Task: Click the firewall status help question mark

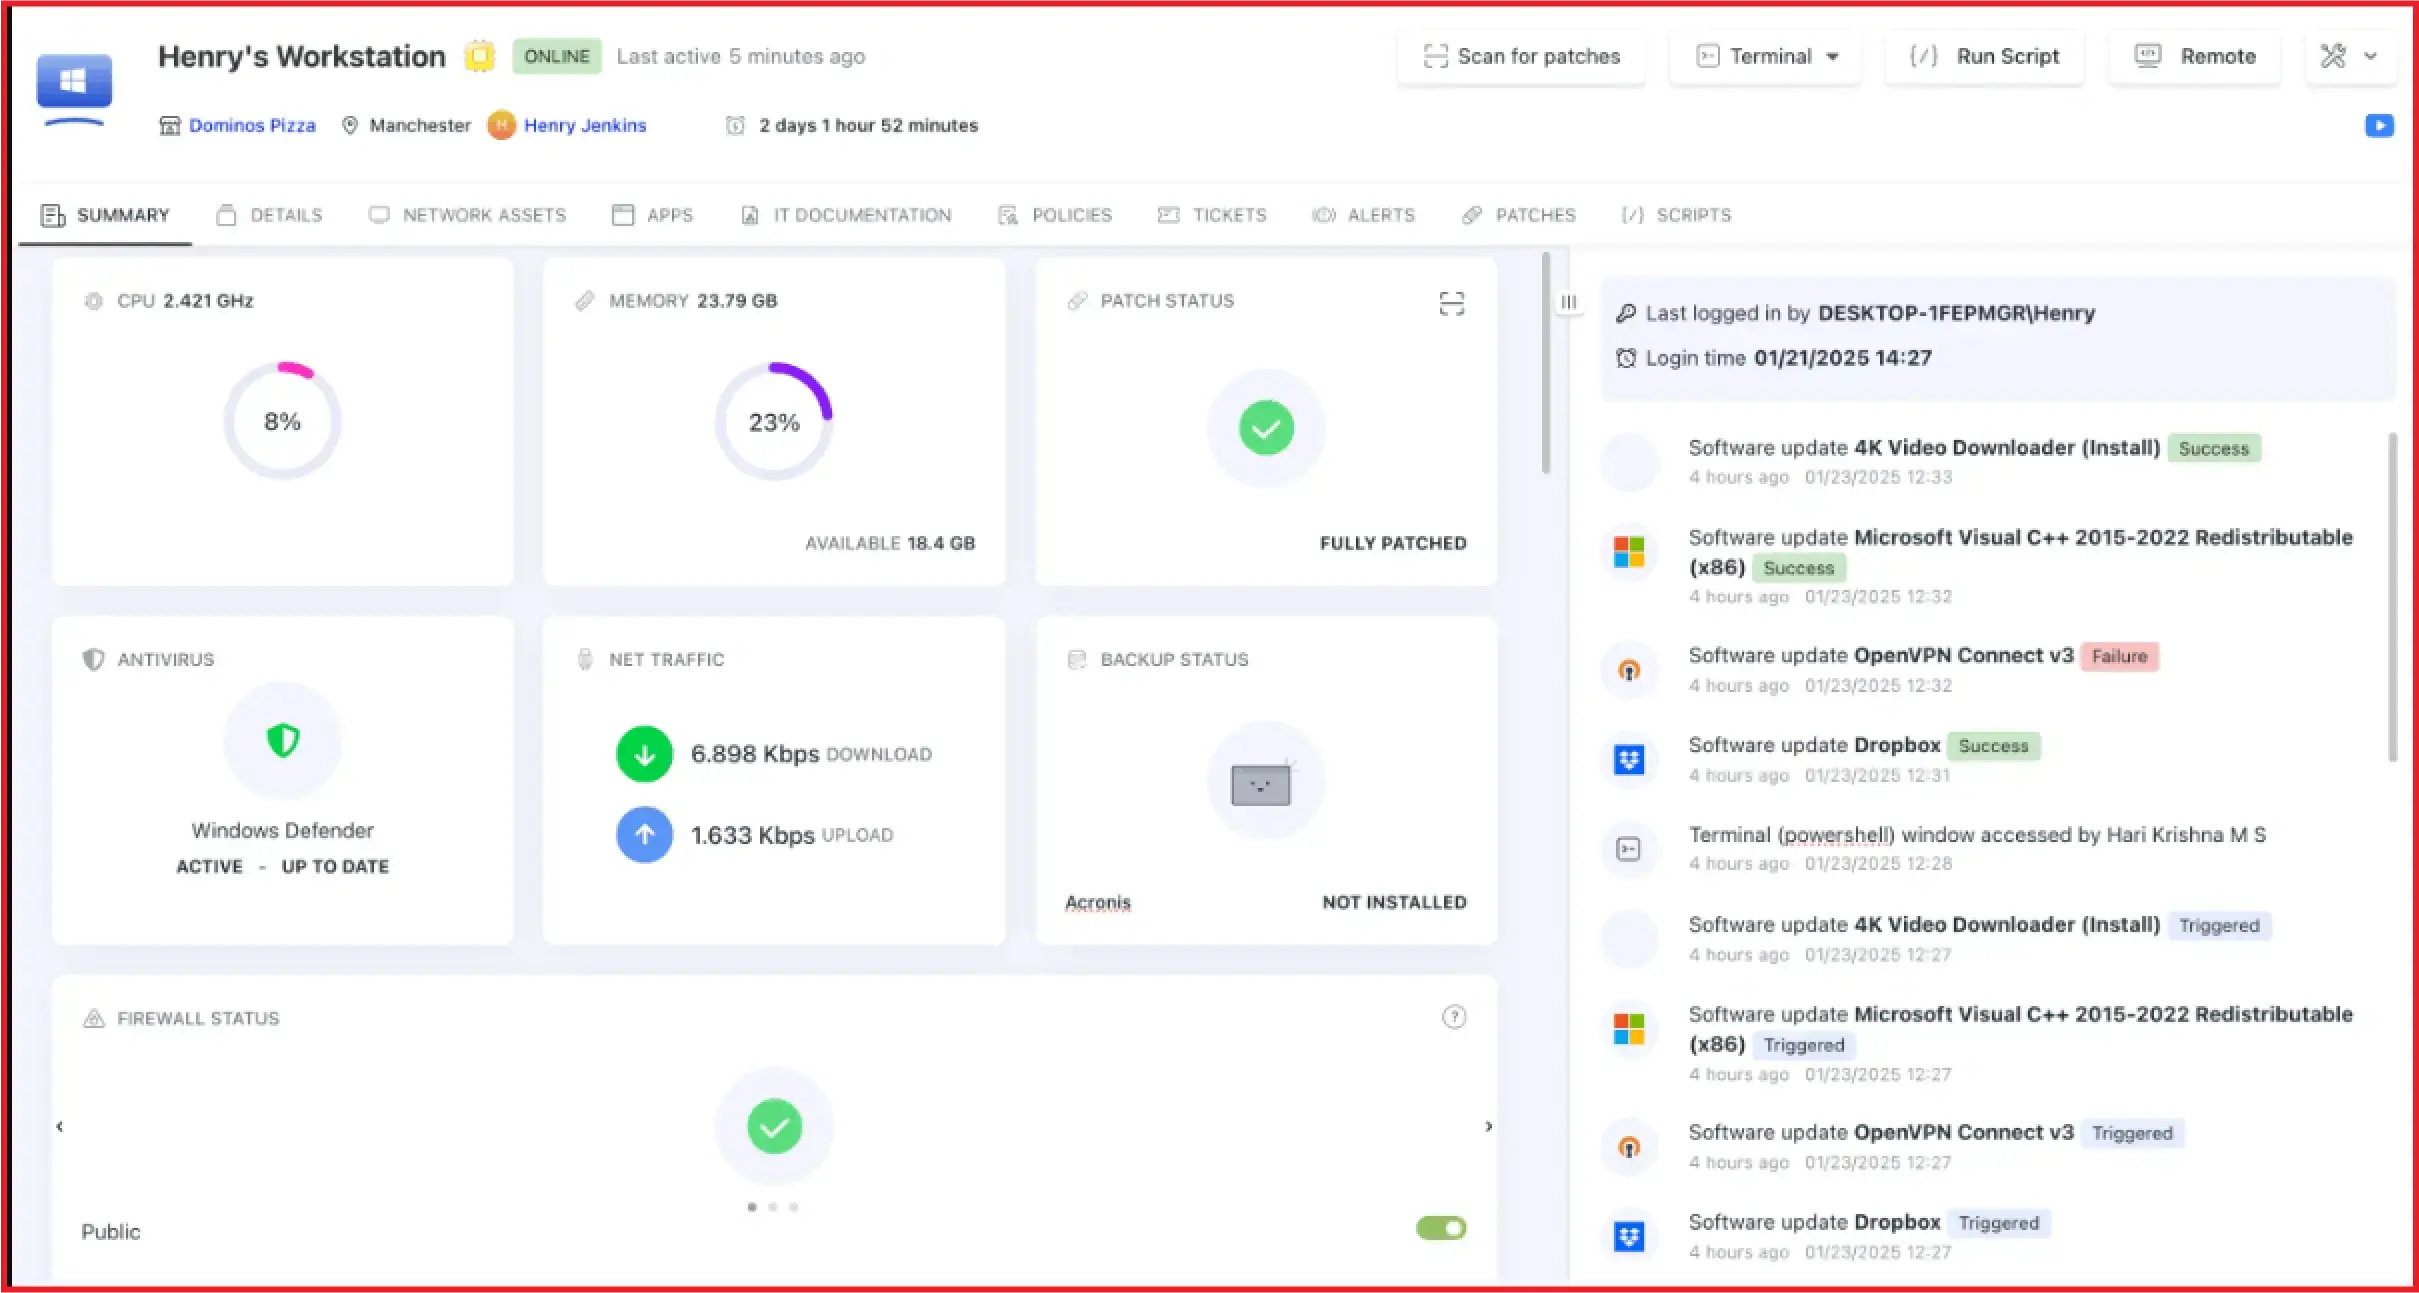Action: [1455, 1017]
